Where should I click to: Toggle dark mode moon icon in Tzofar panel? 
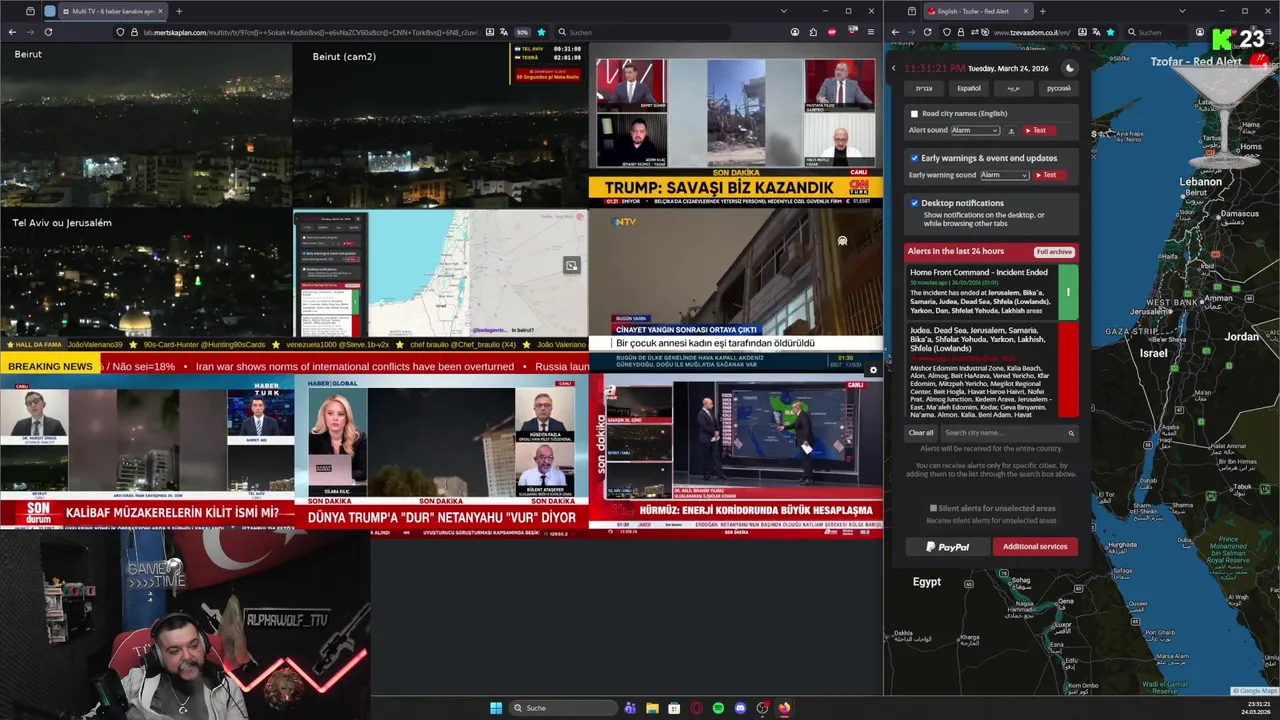(x=1069, y=68)
